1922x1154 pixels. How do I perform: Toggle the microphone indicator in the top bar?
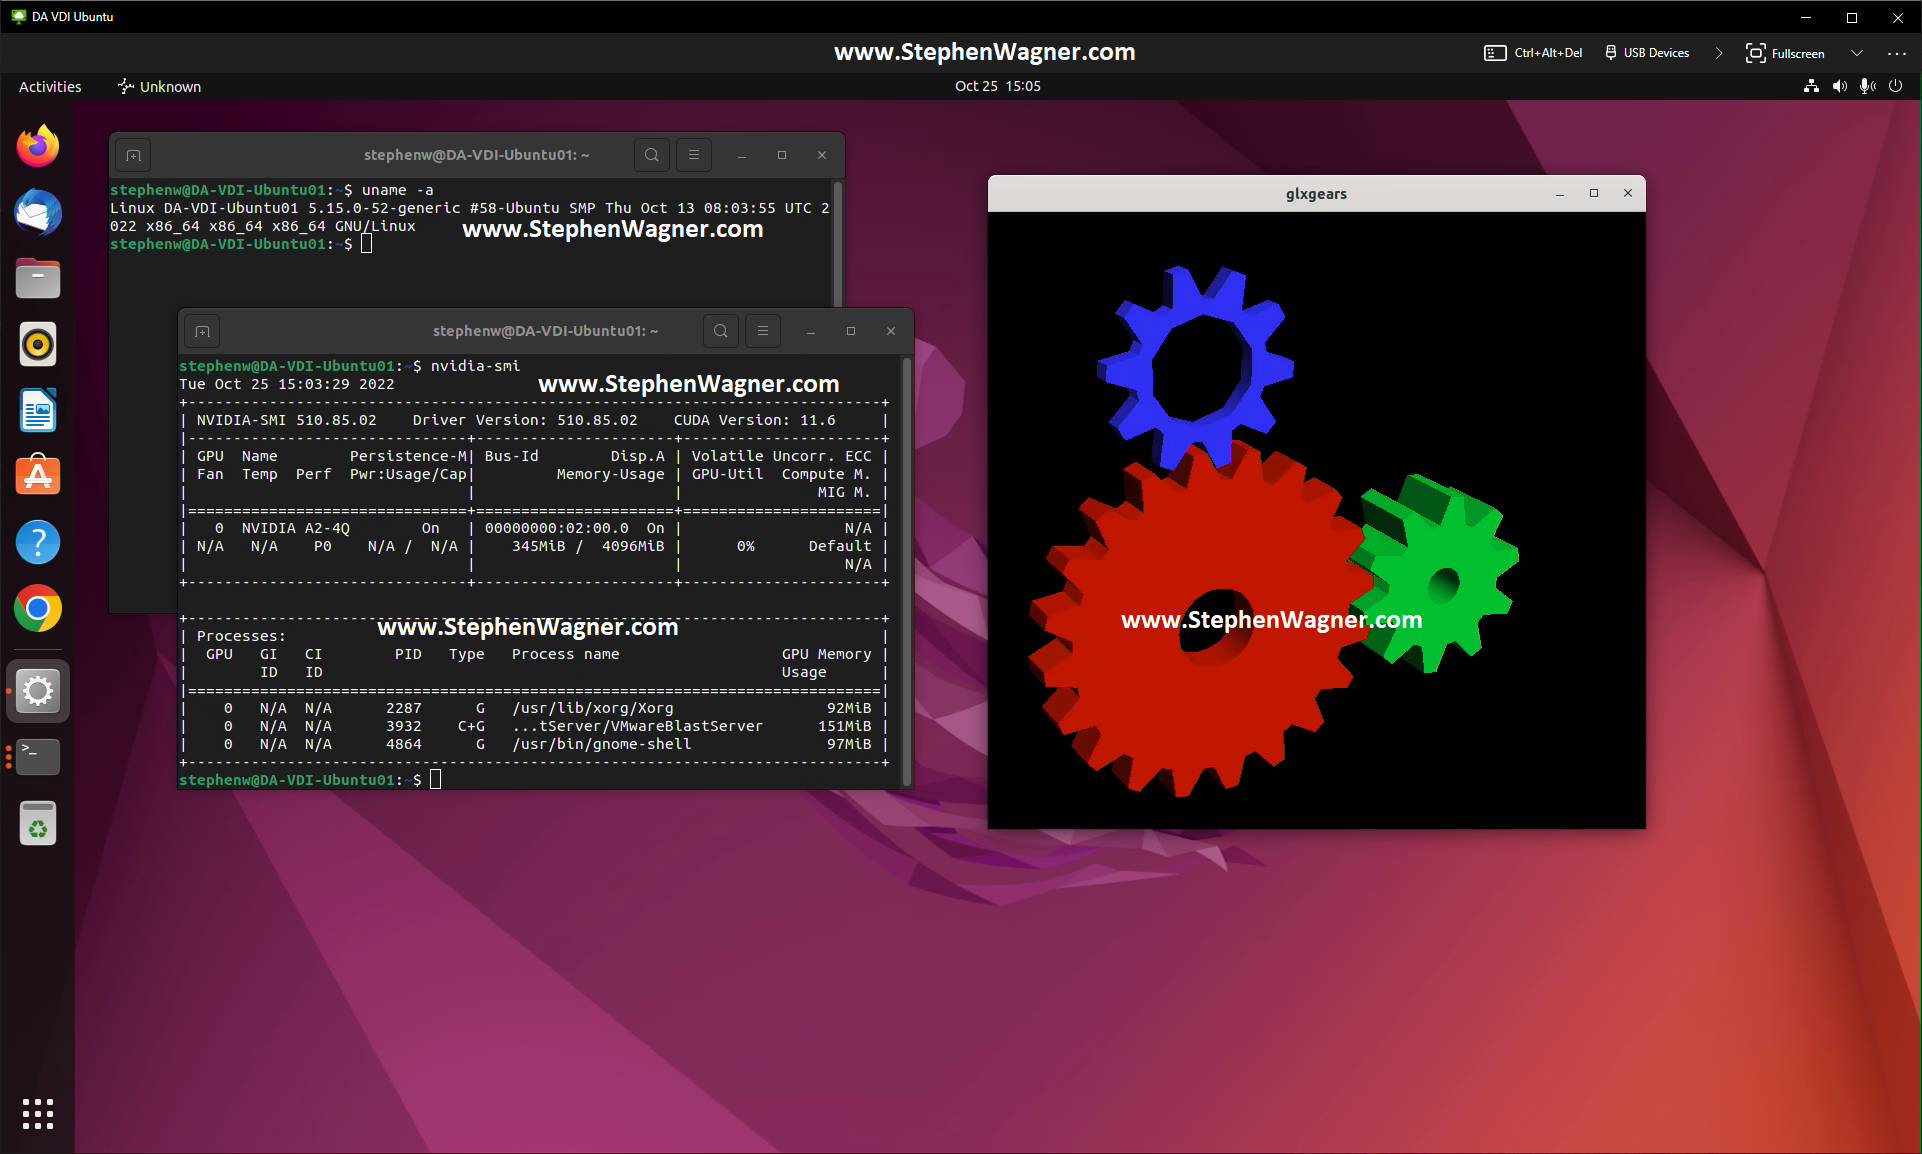pos(1867,86)
